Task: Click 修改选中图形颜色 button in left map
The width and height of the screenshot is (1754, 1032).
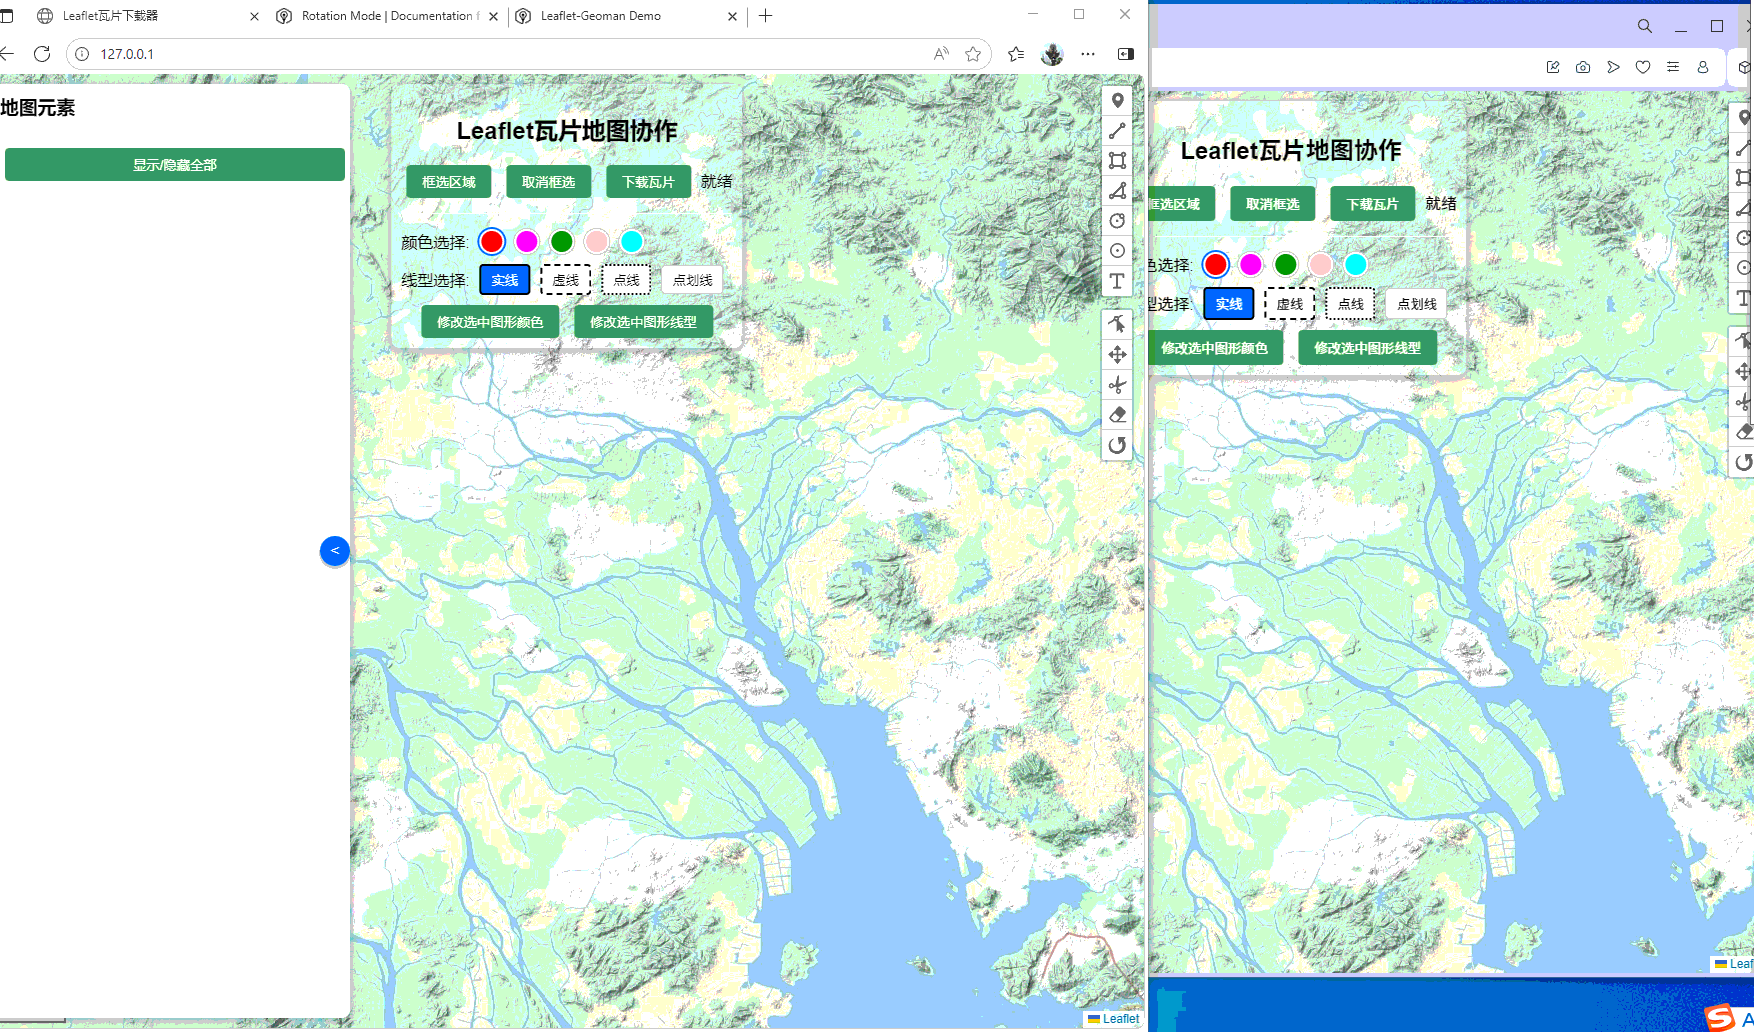Action: click(x=490, y=322)
